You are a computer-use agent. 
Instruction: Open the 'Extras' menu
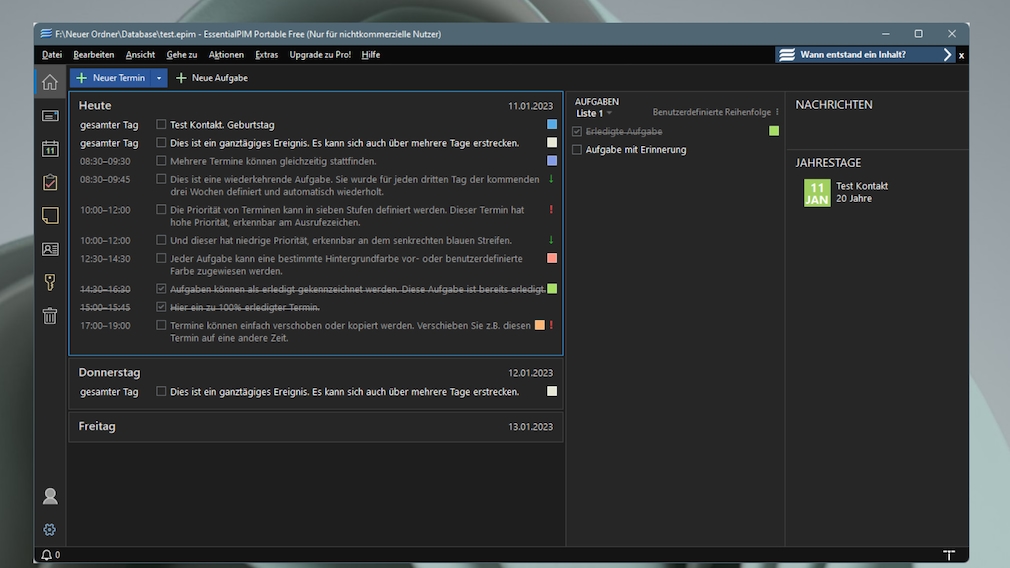[x=266, y=55]
